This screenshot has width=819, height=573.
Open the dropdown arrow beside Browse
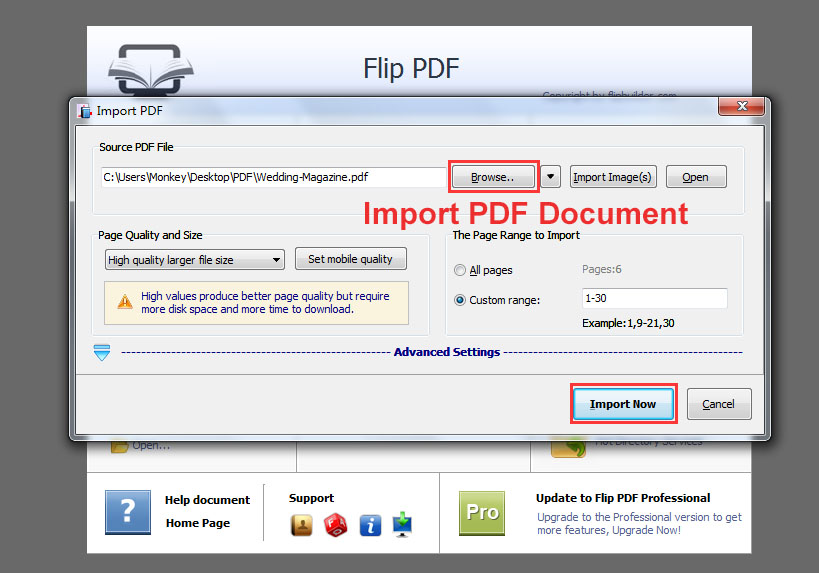551,177
